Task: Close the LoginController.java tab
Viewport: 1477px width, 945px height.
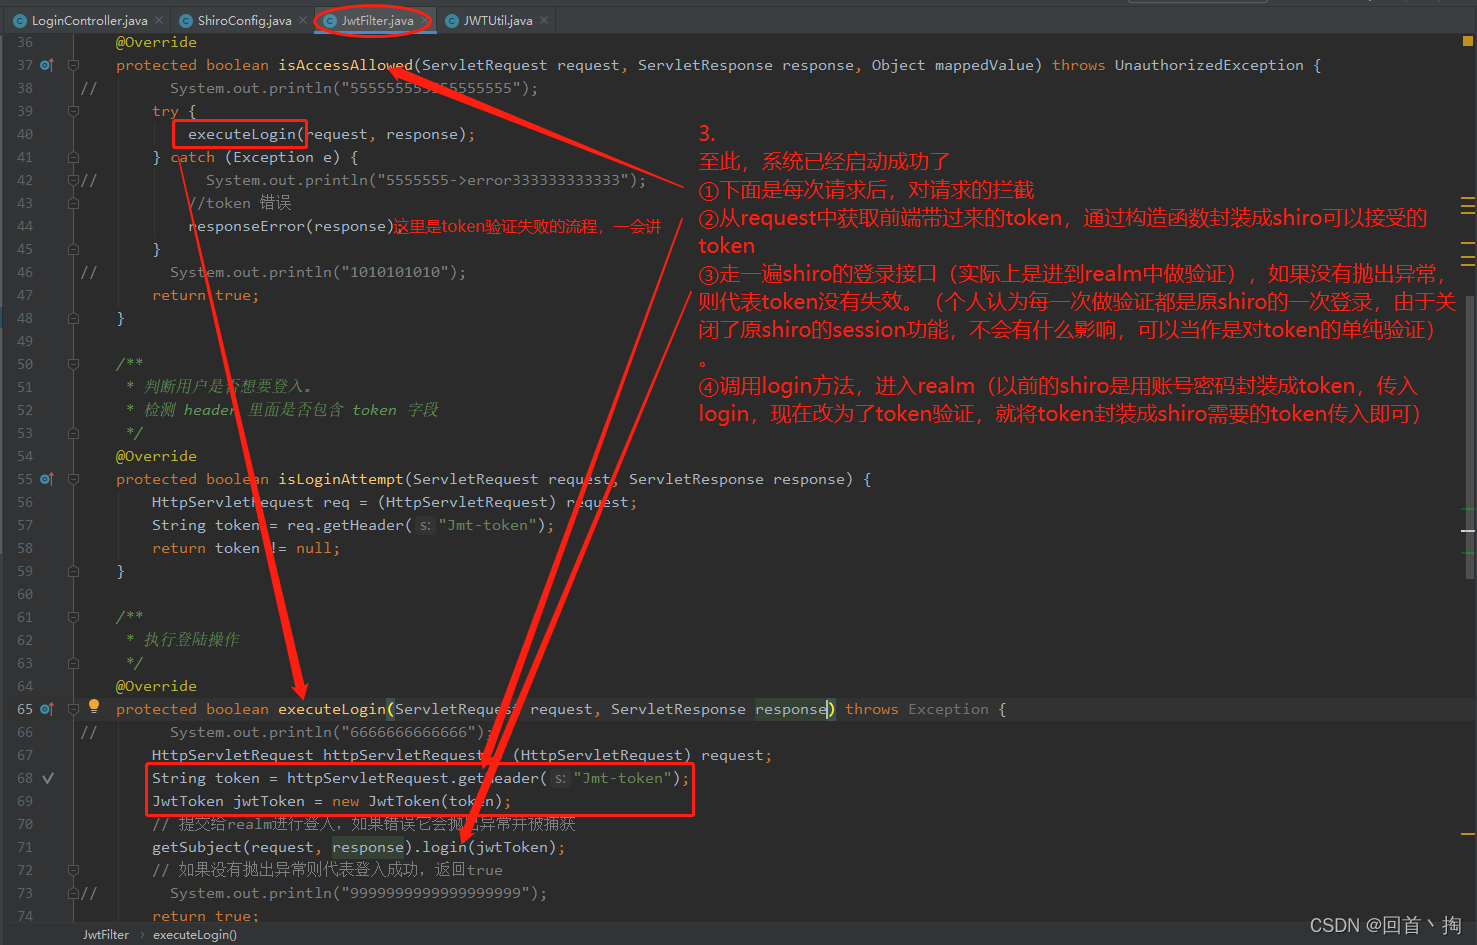Action: (159, 20)
